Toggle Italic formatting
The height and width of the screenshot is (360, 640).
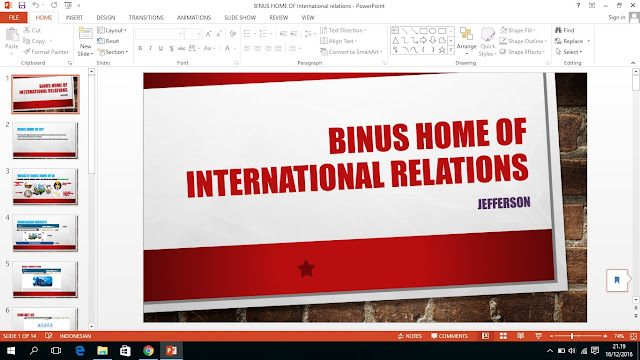pos(151,48)
